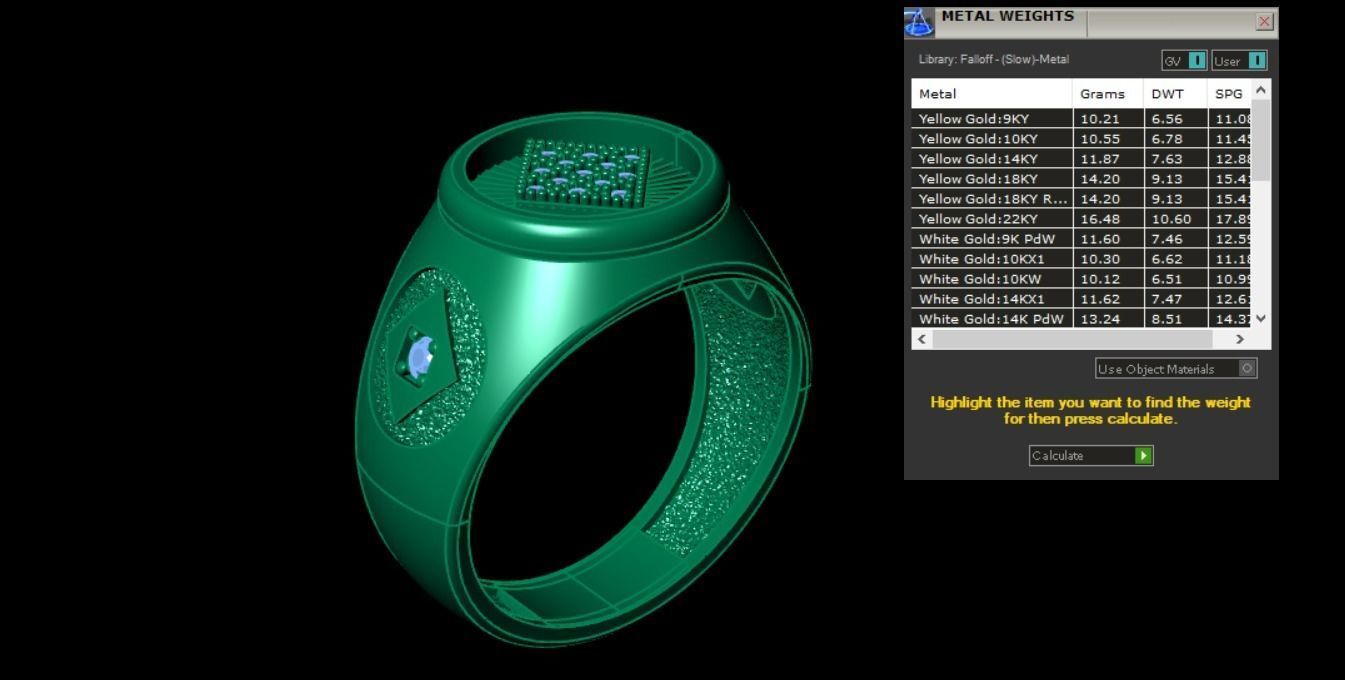1345x680 pixels.
Task: Click the metal list scroll down arrow
Action: [1261, 319]
